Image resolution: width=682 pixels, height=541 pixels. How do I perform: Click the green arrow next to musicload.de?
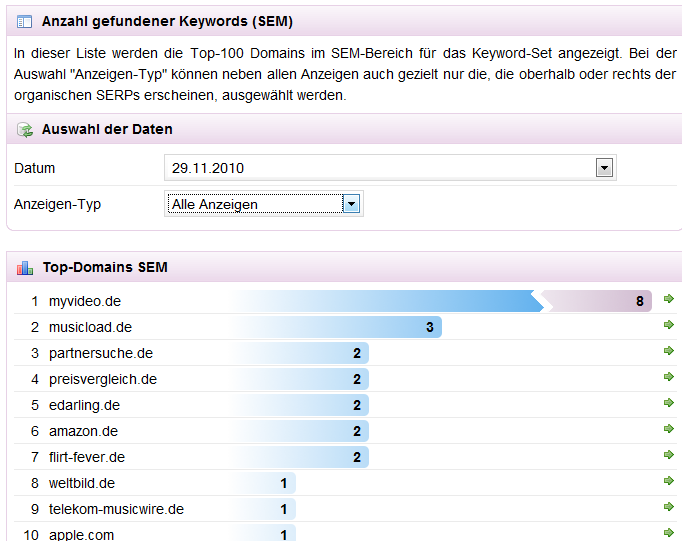coord(669,325)
